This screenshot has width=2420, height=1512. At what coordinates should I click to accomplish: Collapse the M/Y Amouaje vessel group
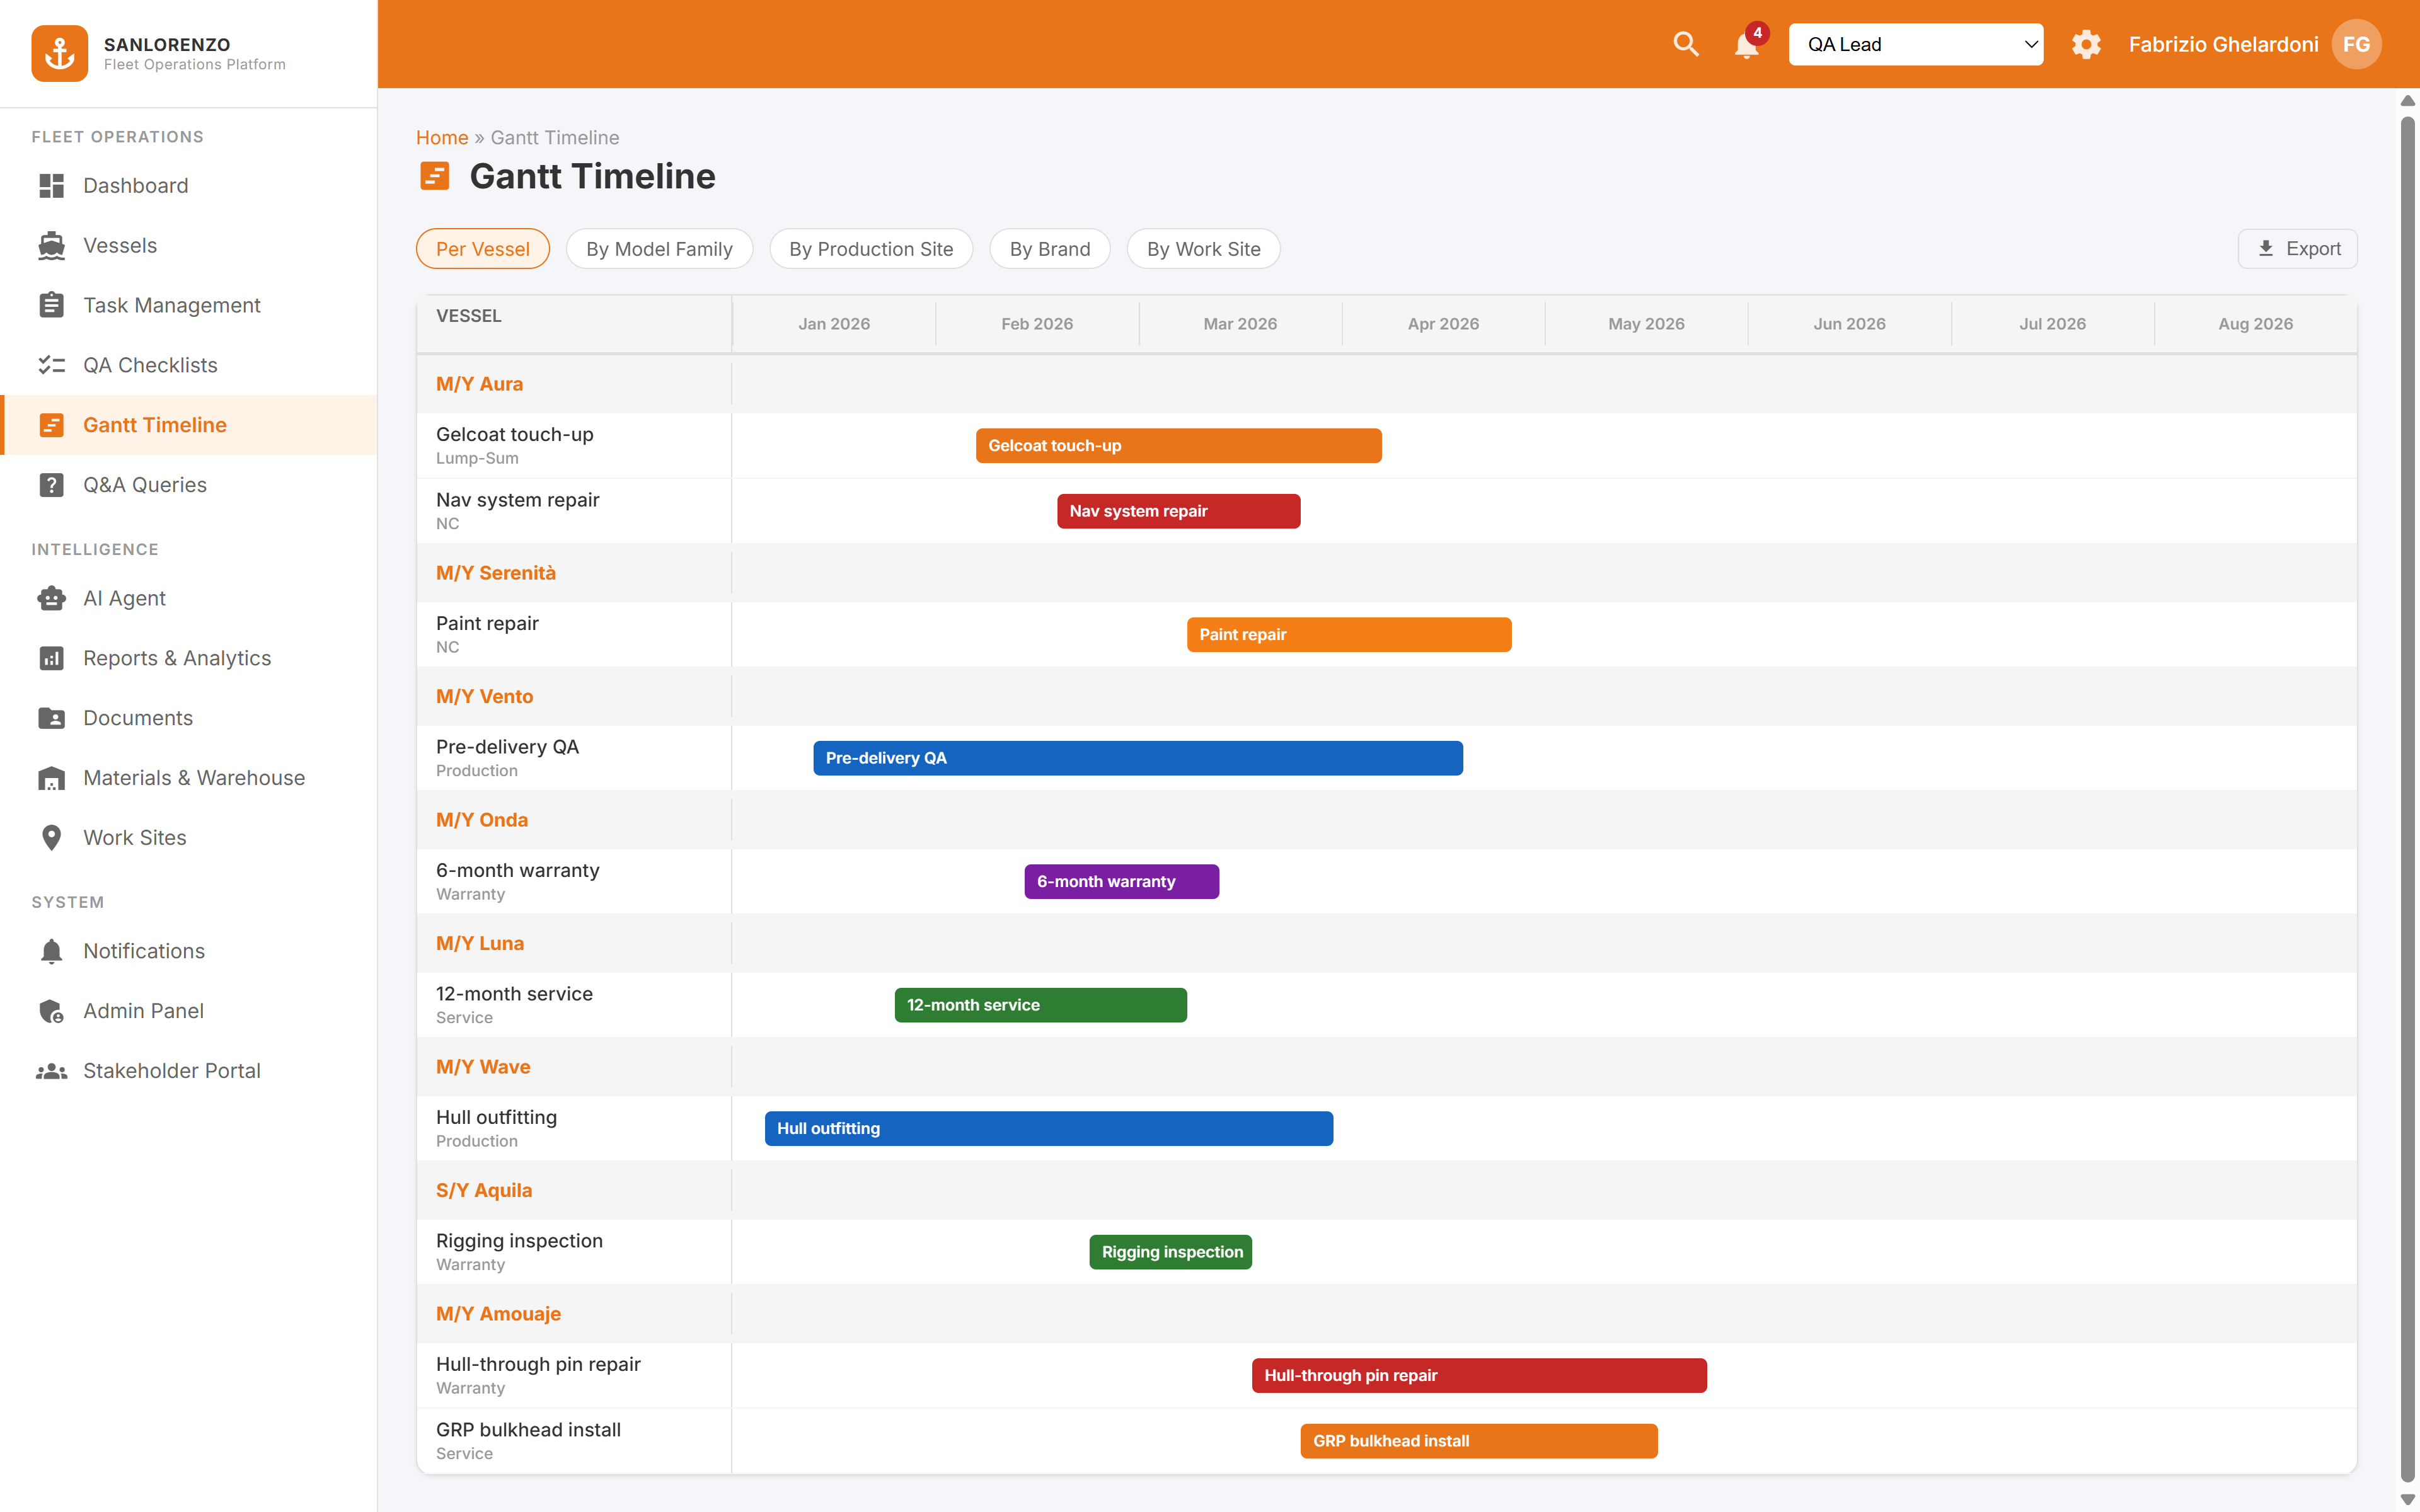(498, 1314)
